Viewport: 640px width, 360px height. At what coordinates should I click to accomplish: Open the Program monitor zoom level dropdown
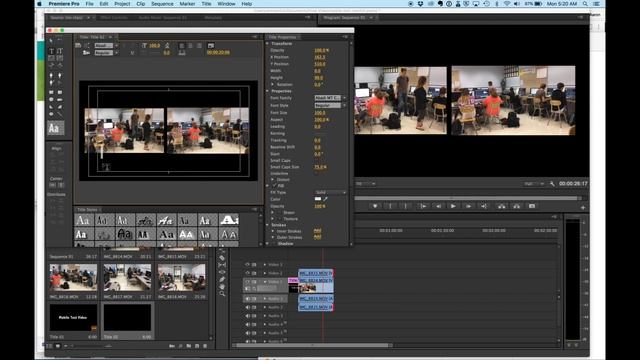point(366,184)
